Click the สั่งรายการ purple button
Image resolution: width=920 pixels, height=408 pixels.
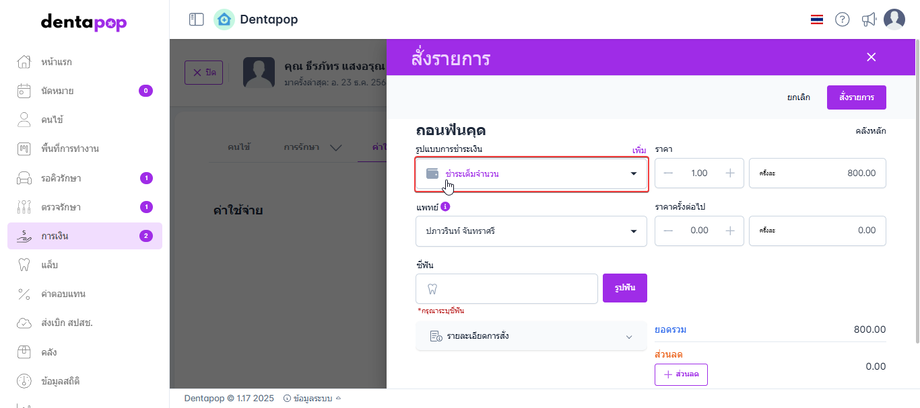856,97
